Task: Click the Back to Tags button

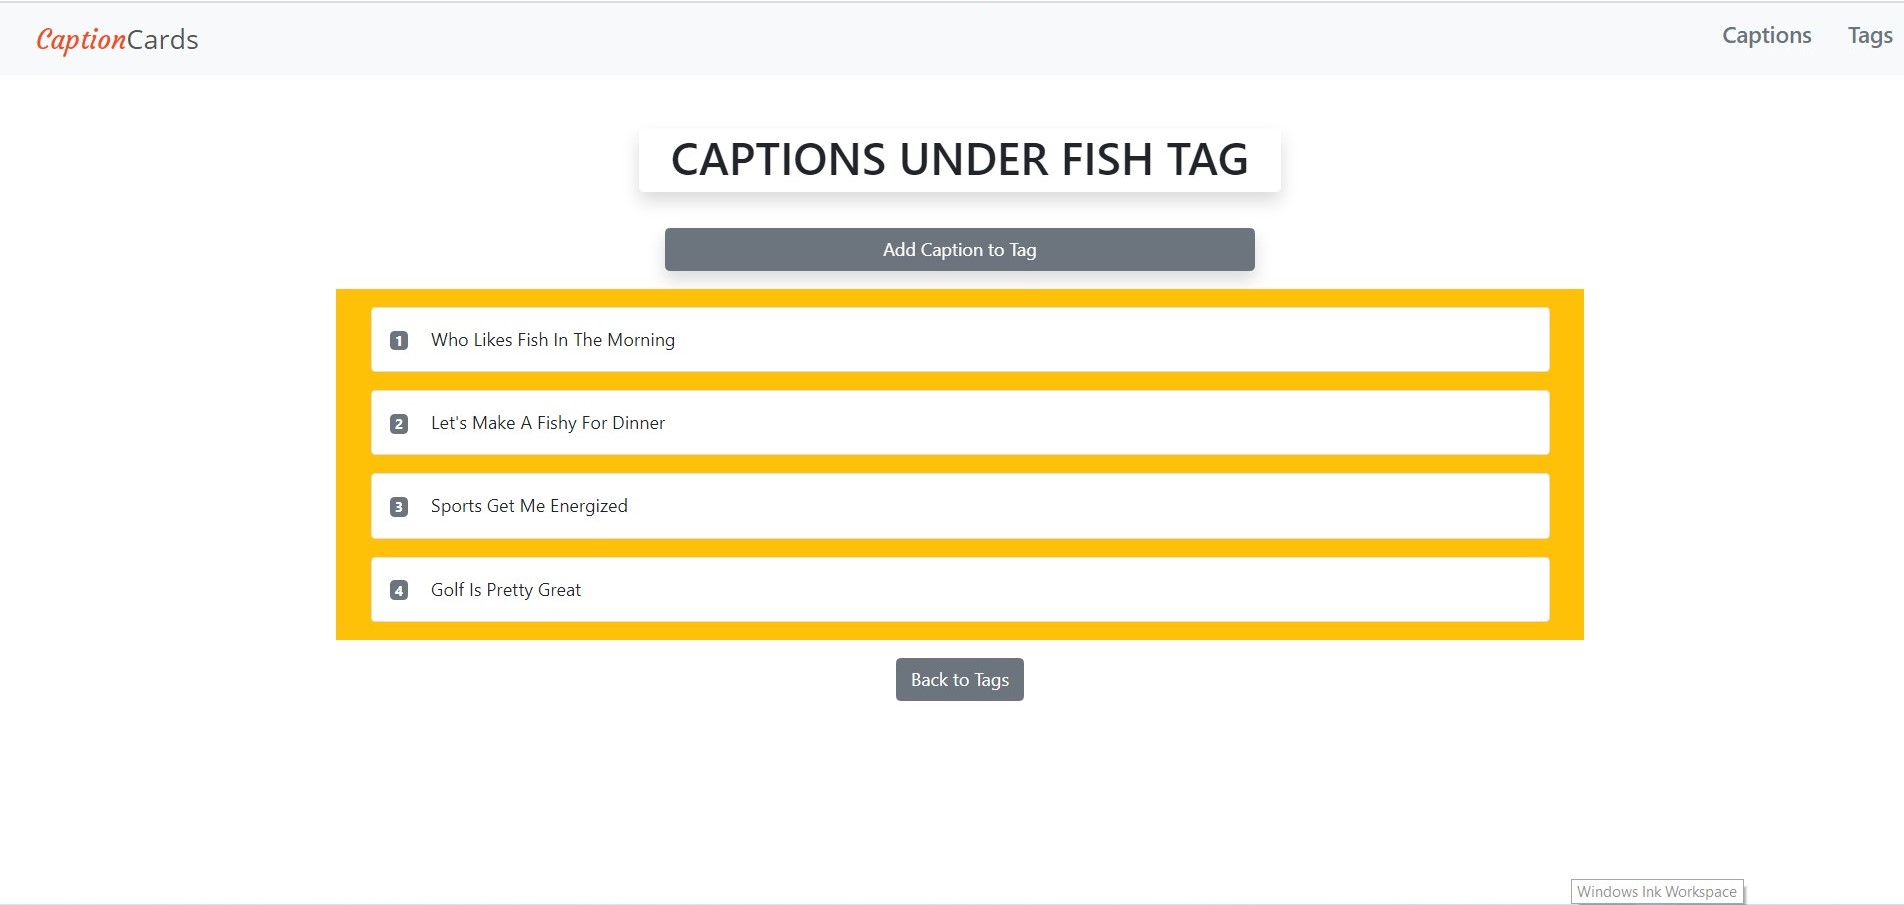Action: [x=959, y=680]
